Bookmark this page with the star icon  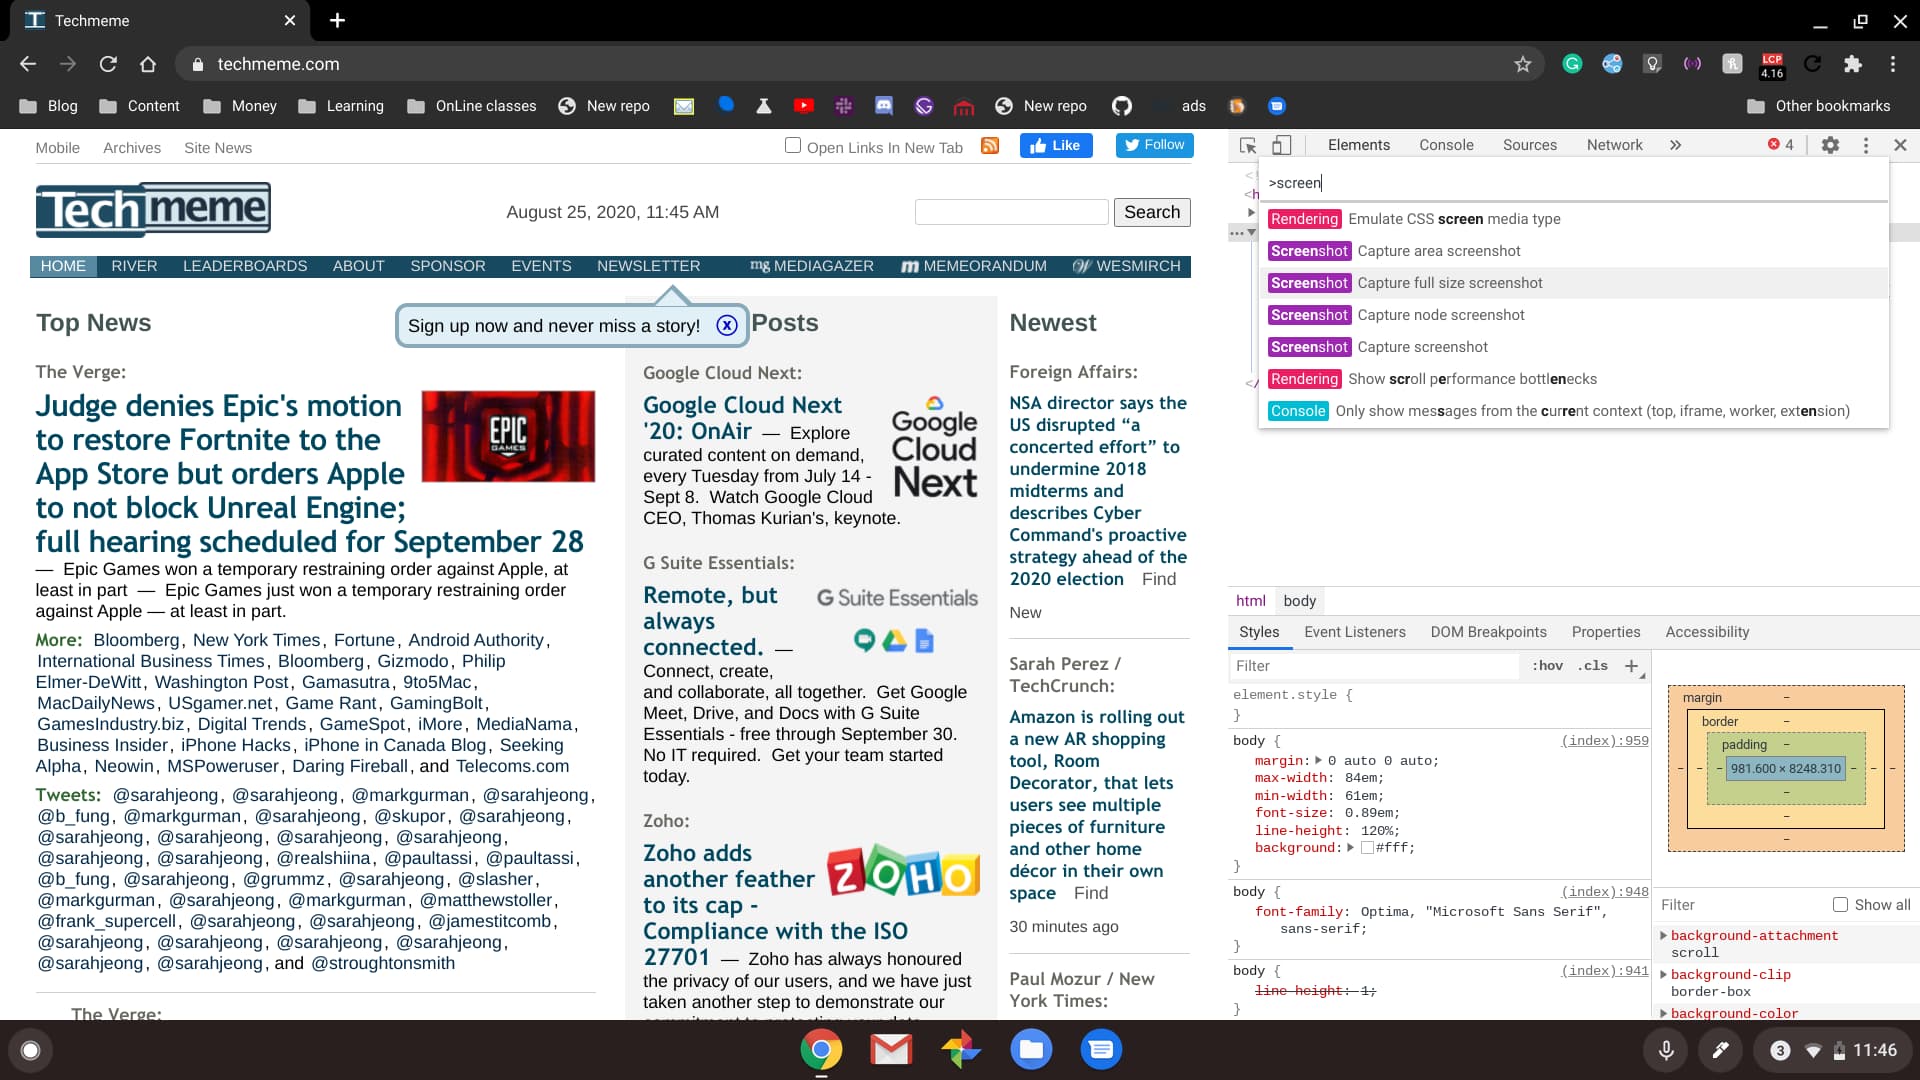(1522, 64)
